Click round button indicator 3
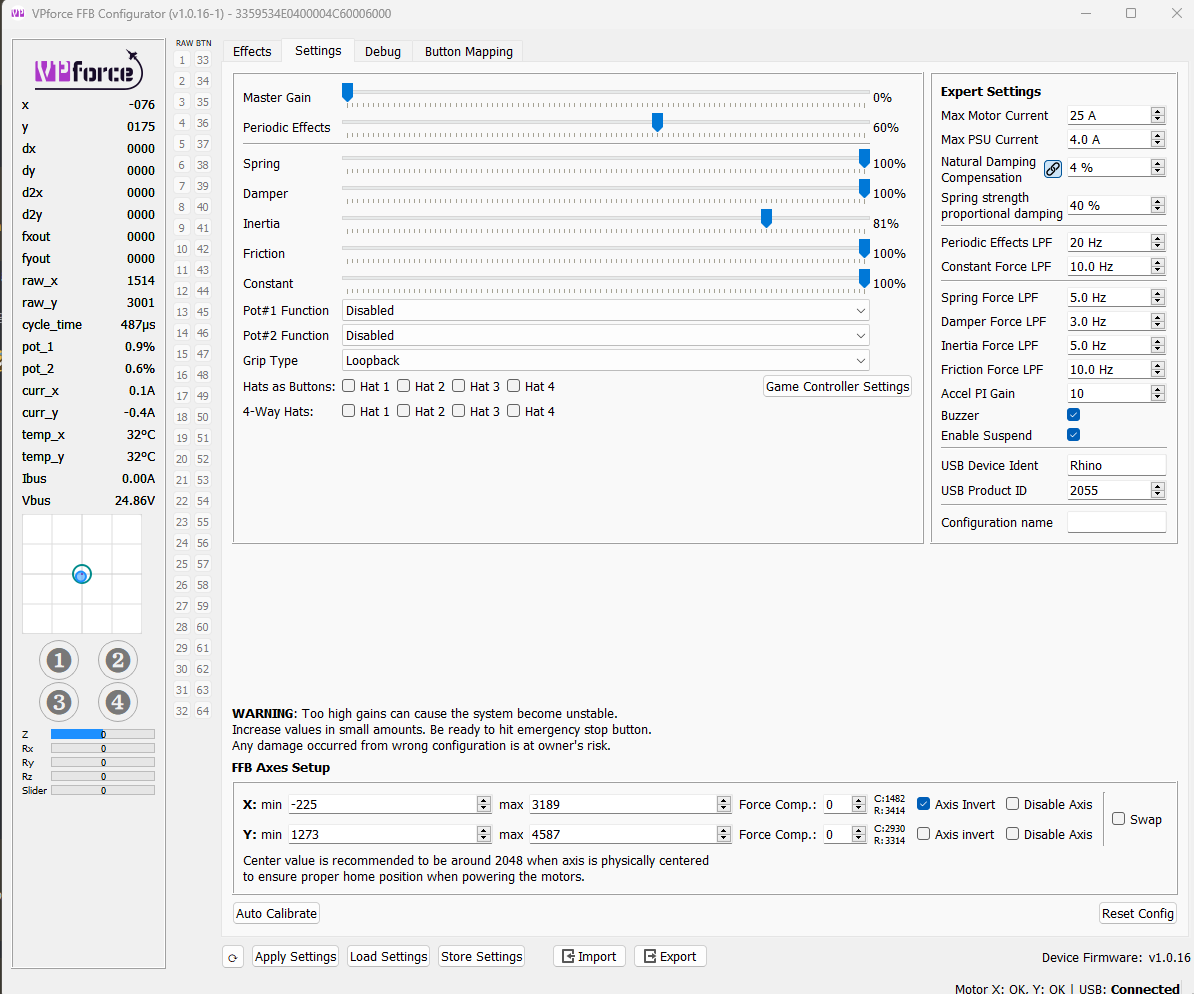Screen dimensions: 1194x994 pos(59,702)
